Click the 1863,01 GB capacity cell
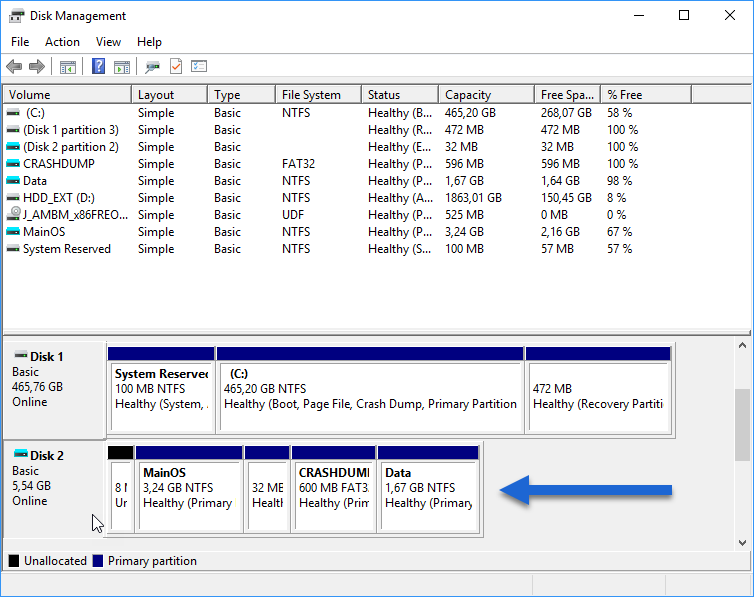 click(x=473, y=198)
